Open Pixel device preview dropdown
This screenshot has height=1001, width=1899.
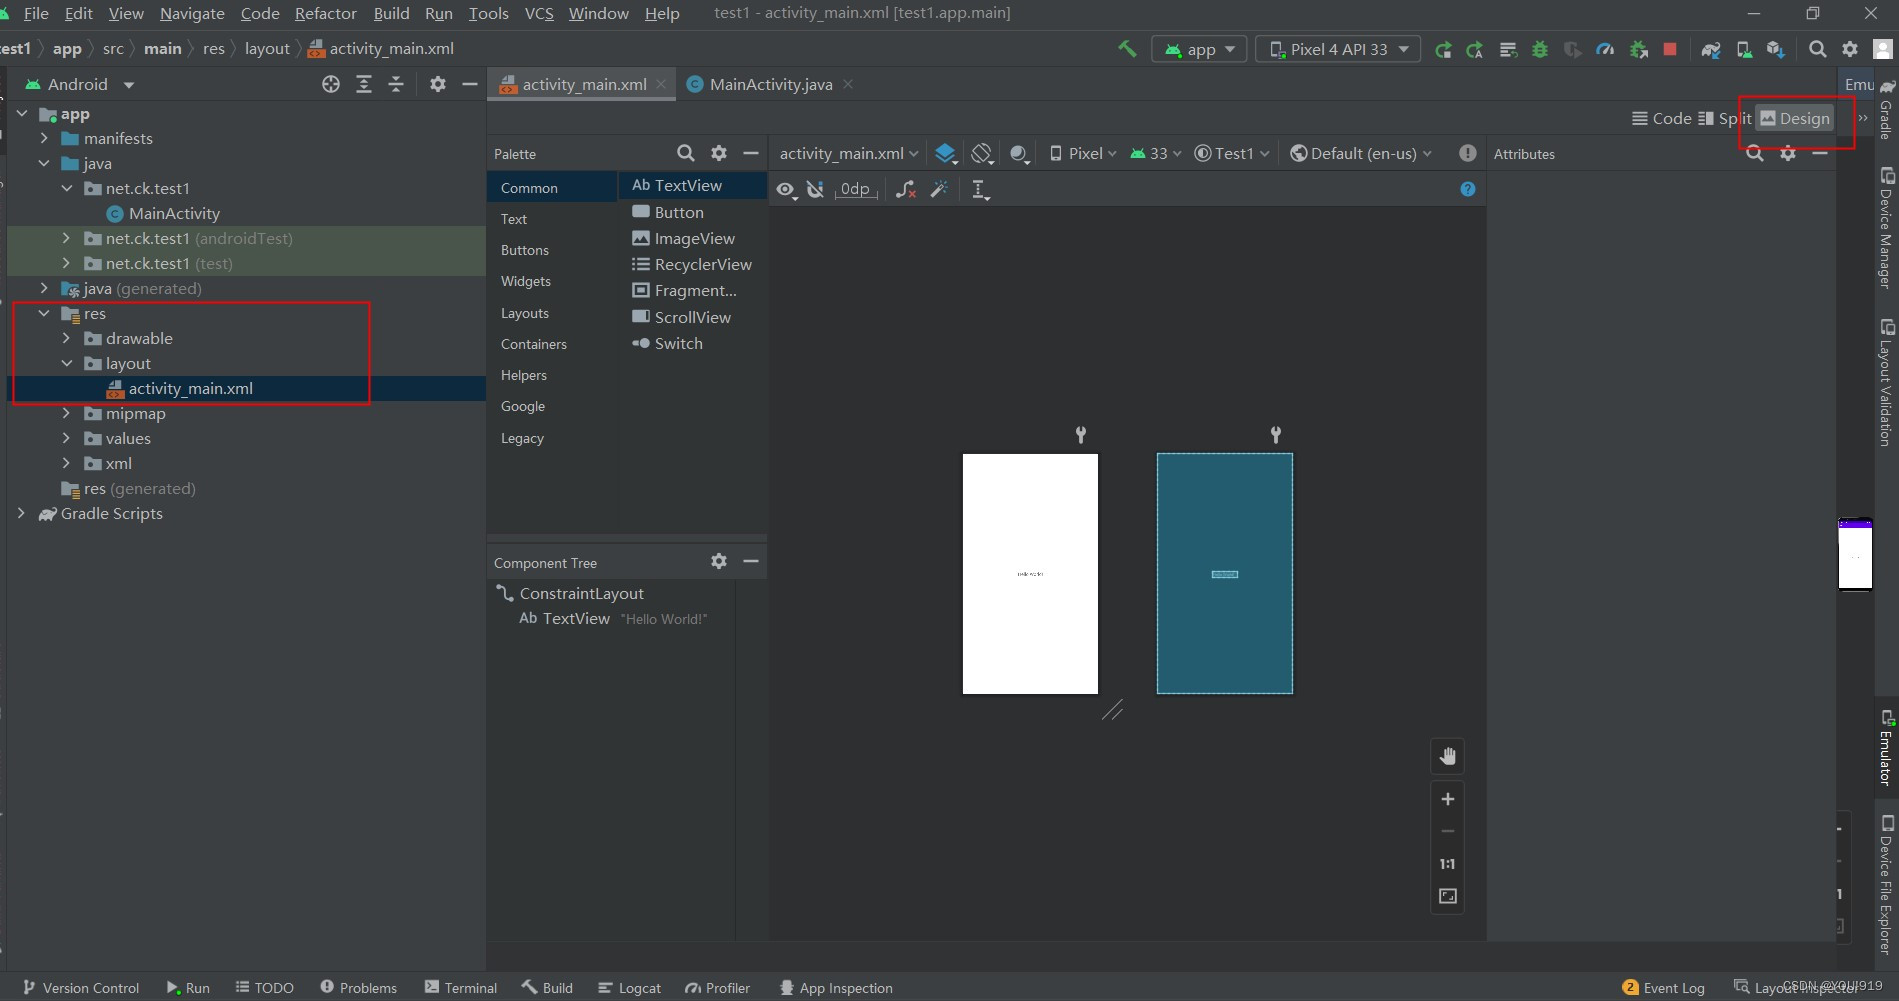coord(1083,153)
